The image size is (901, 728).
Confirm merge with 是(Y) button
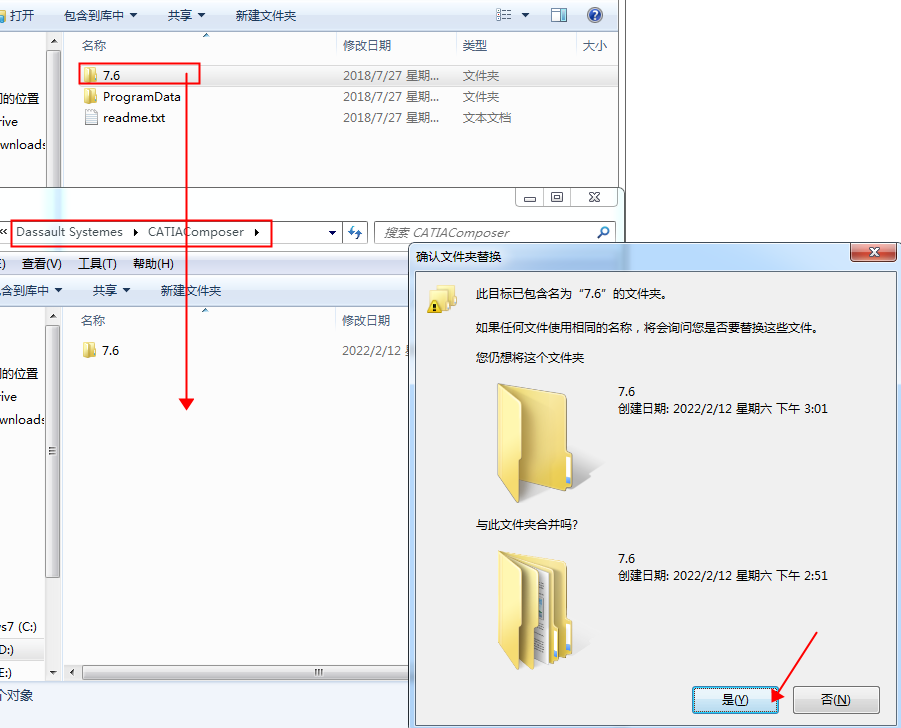735,700
